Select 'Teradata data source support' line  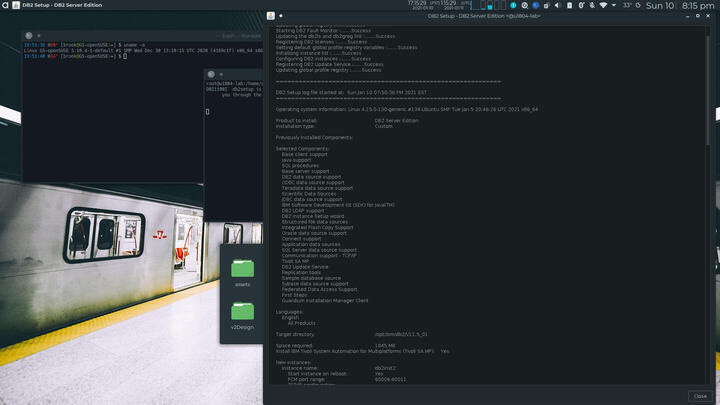coord(317,188)
